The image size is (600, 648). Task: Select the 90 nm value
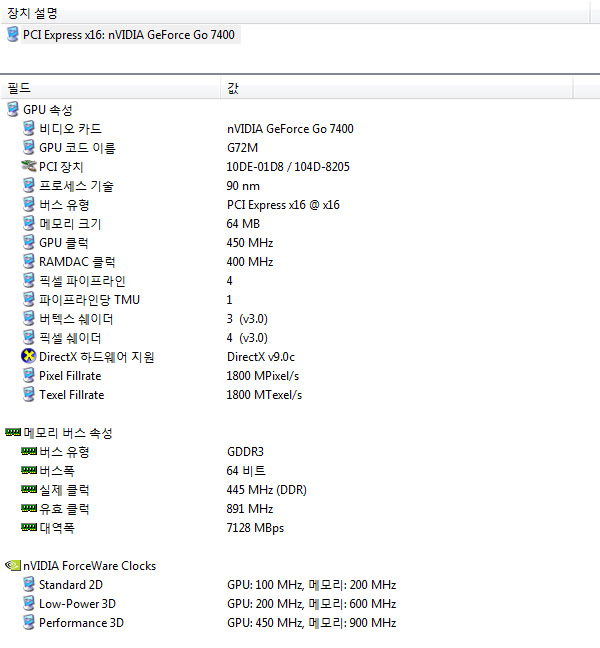[x=243, y=186]
